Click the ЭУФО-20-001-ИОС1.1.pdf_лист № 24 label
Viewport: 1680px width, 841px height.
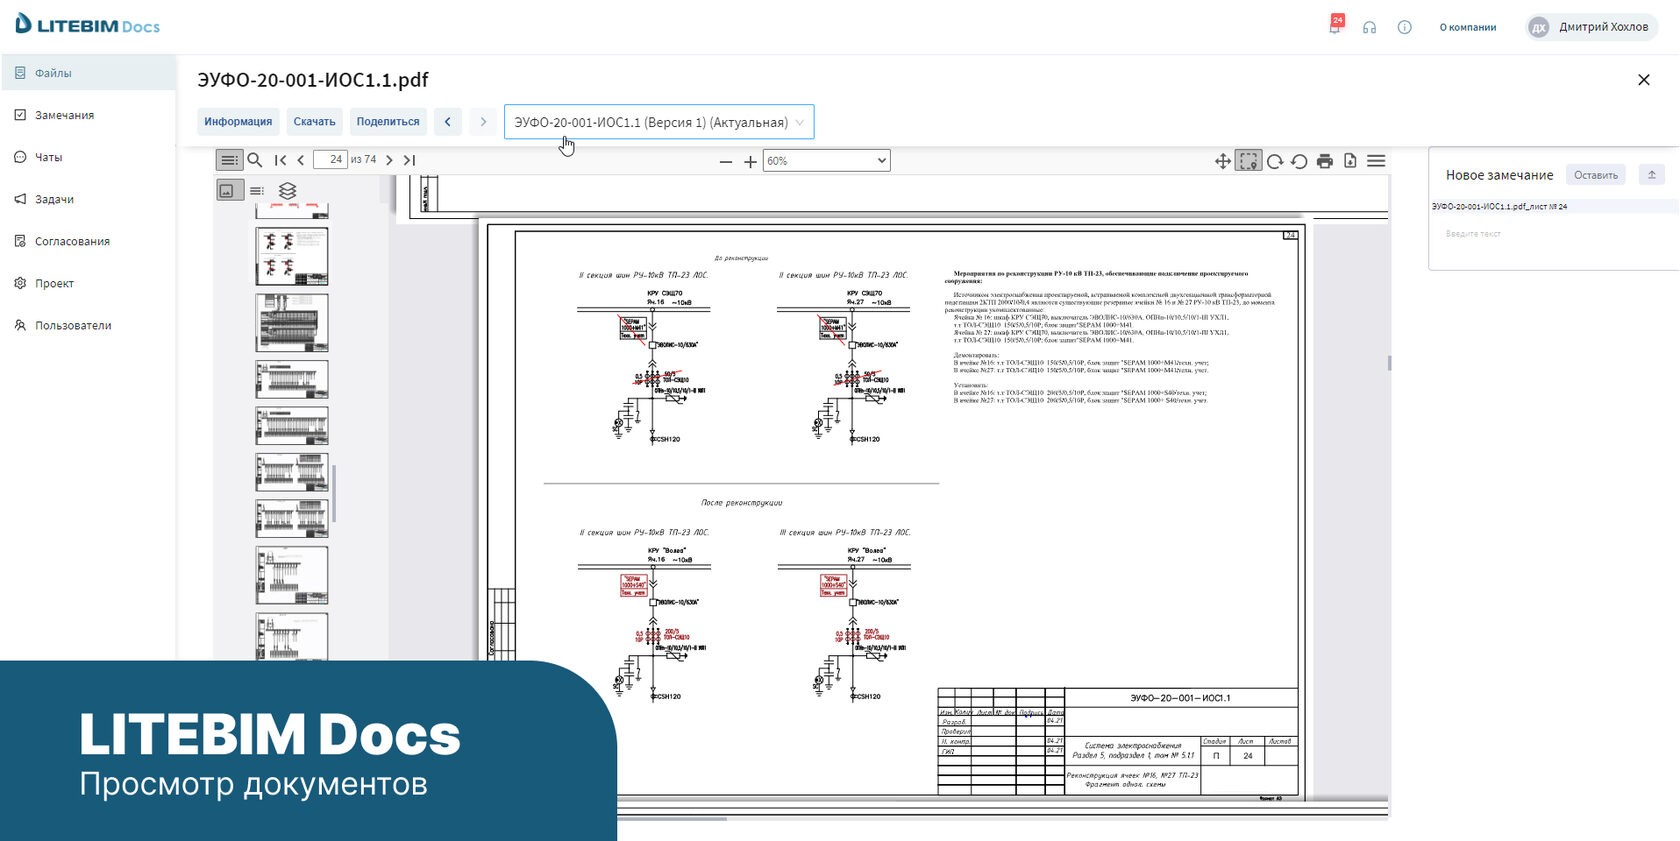1499,207
